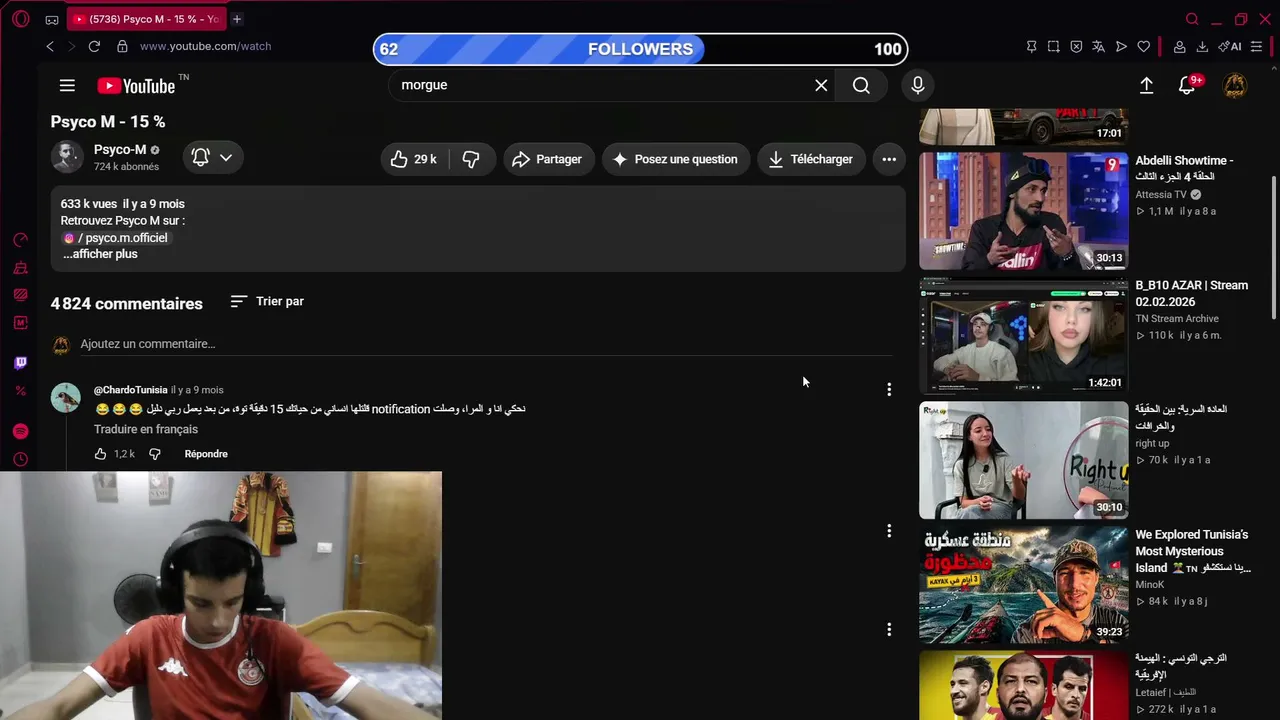The height and width of the screenshot is (720, 1280).
Task: Open more actions for the video
Action: (889, 159)
